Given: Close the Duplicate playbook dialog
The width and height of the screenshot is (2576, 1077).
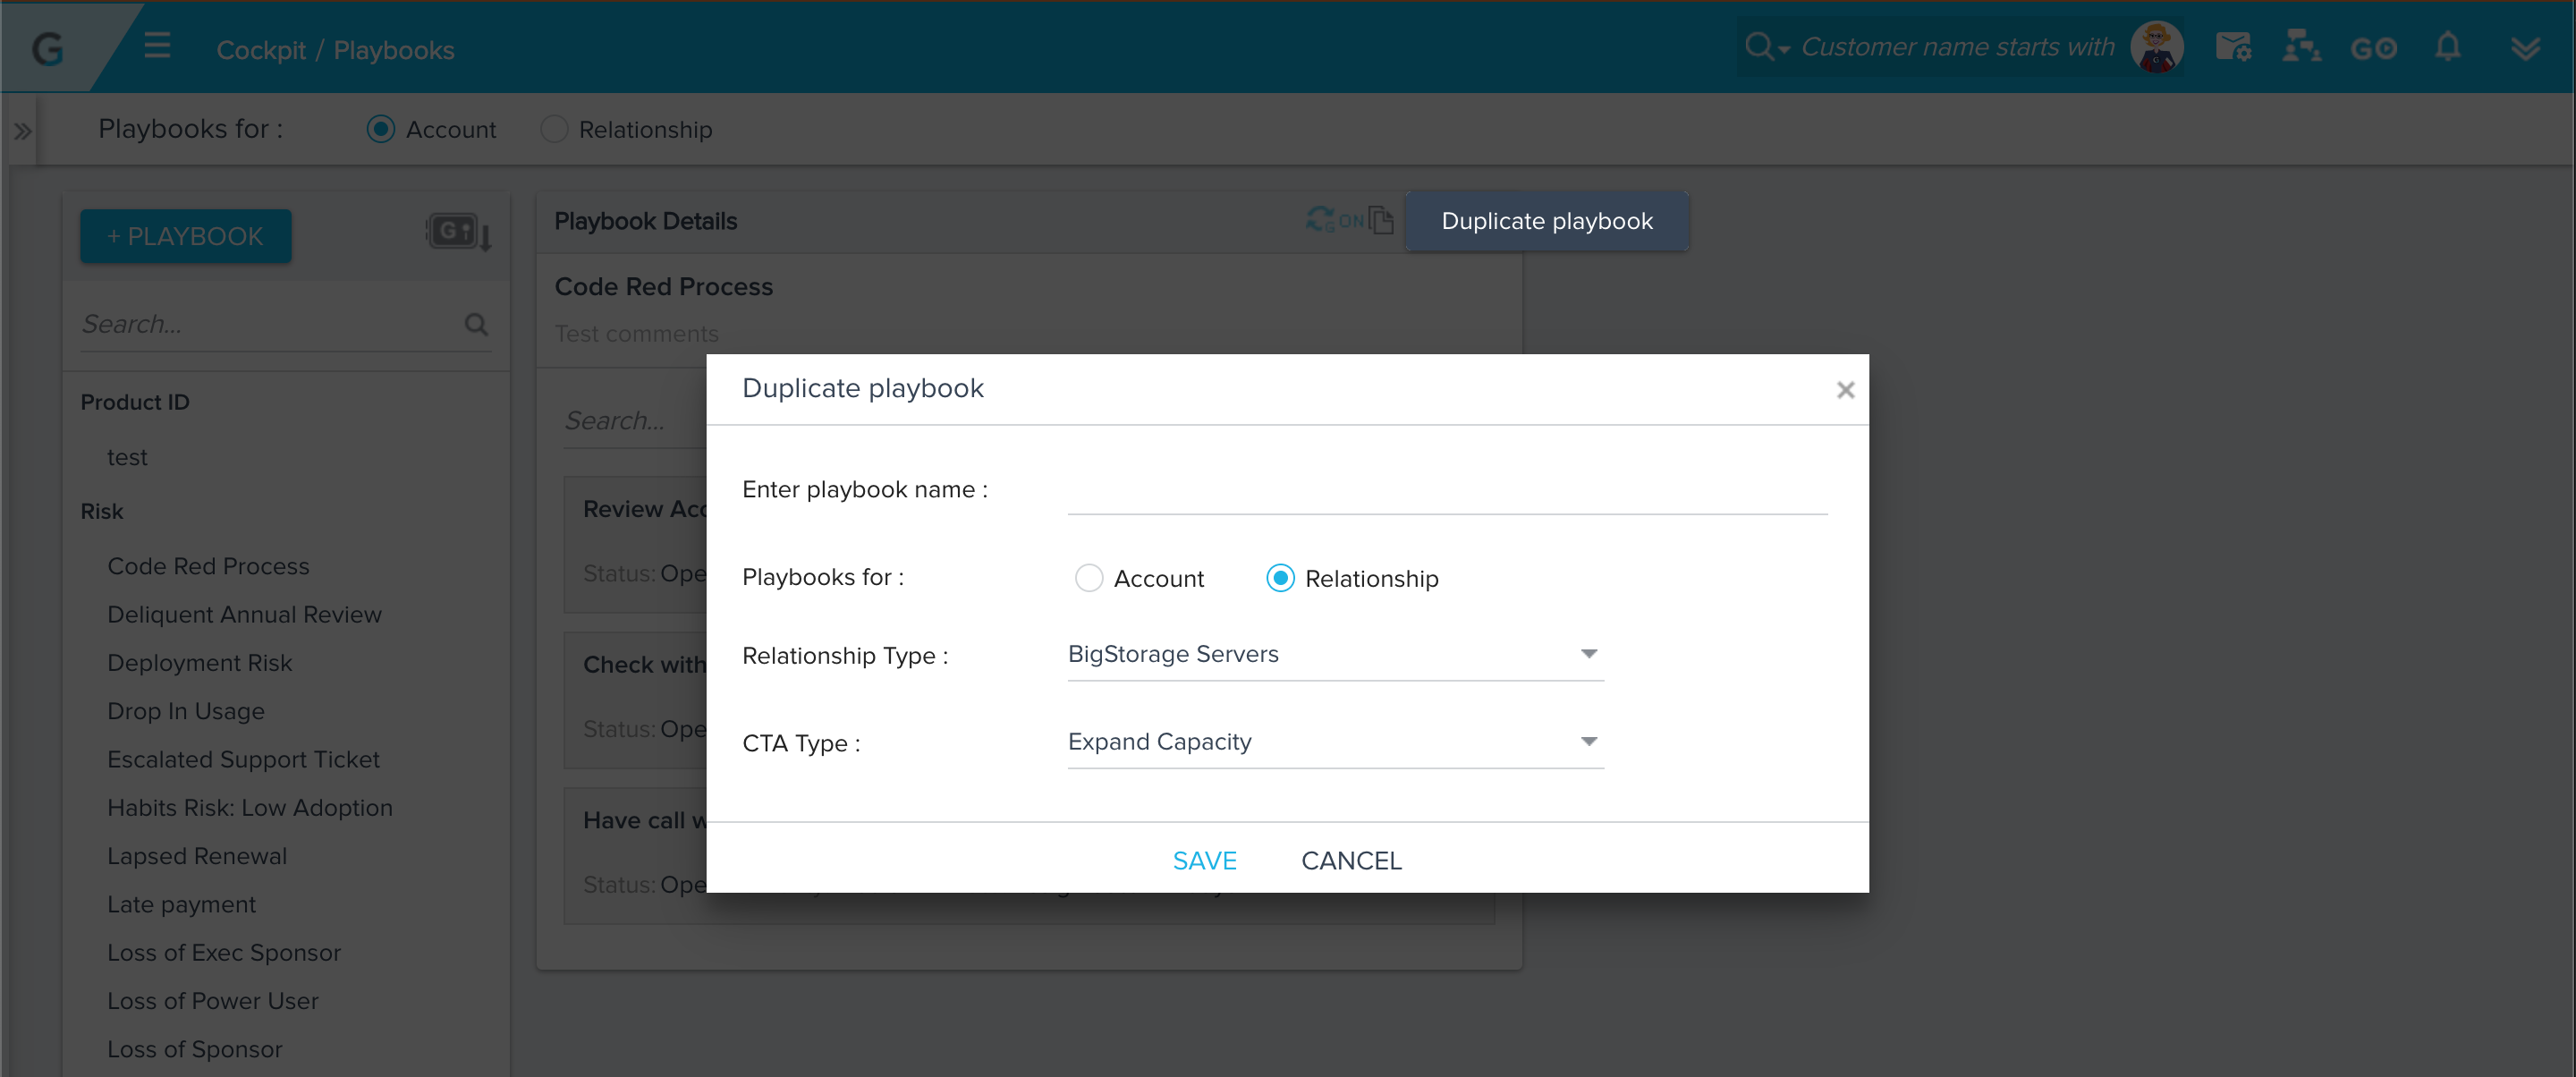Looking at the screenshot, I should point(1845,390).
